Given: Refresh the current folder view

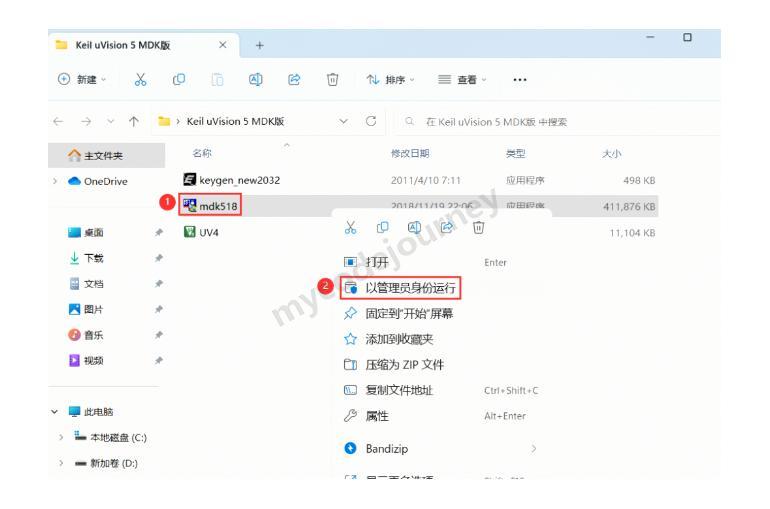Looking at the screenshot, I should tap(371, 121).
